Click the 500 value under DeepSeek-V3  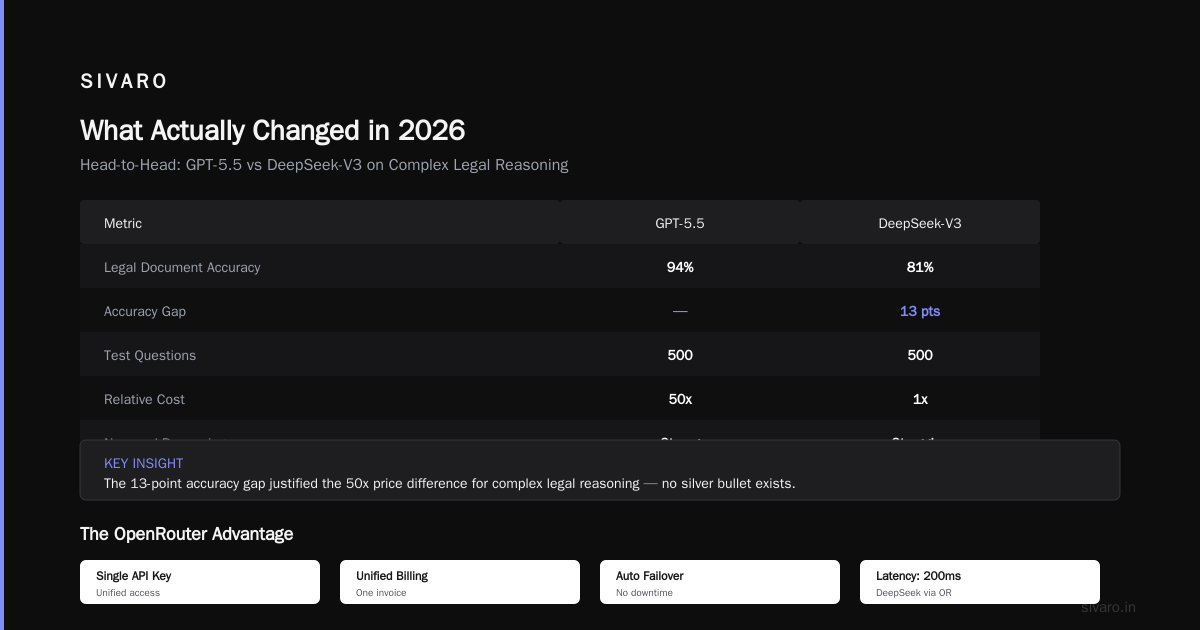920,355
